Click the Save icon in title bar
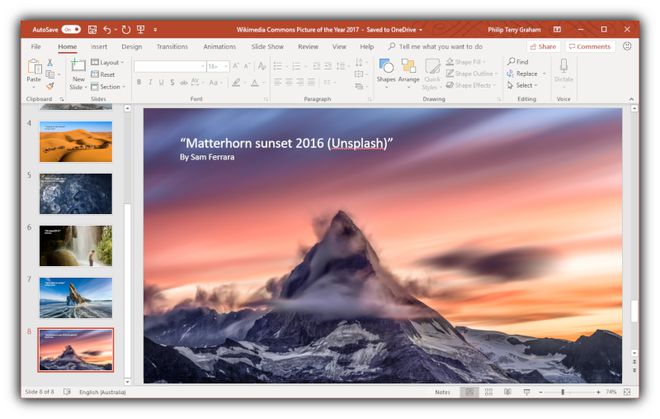 (x=92, y=29)
